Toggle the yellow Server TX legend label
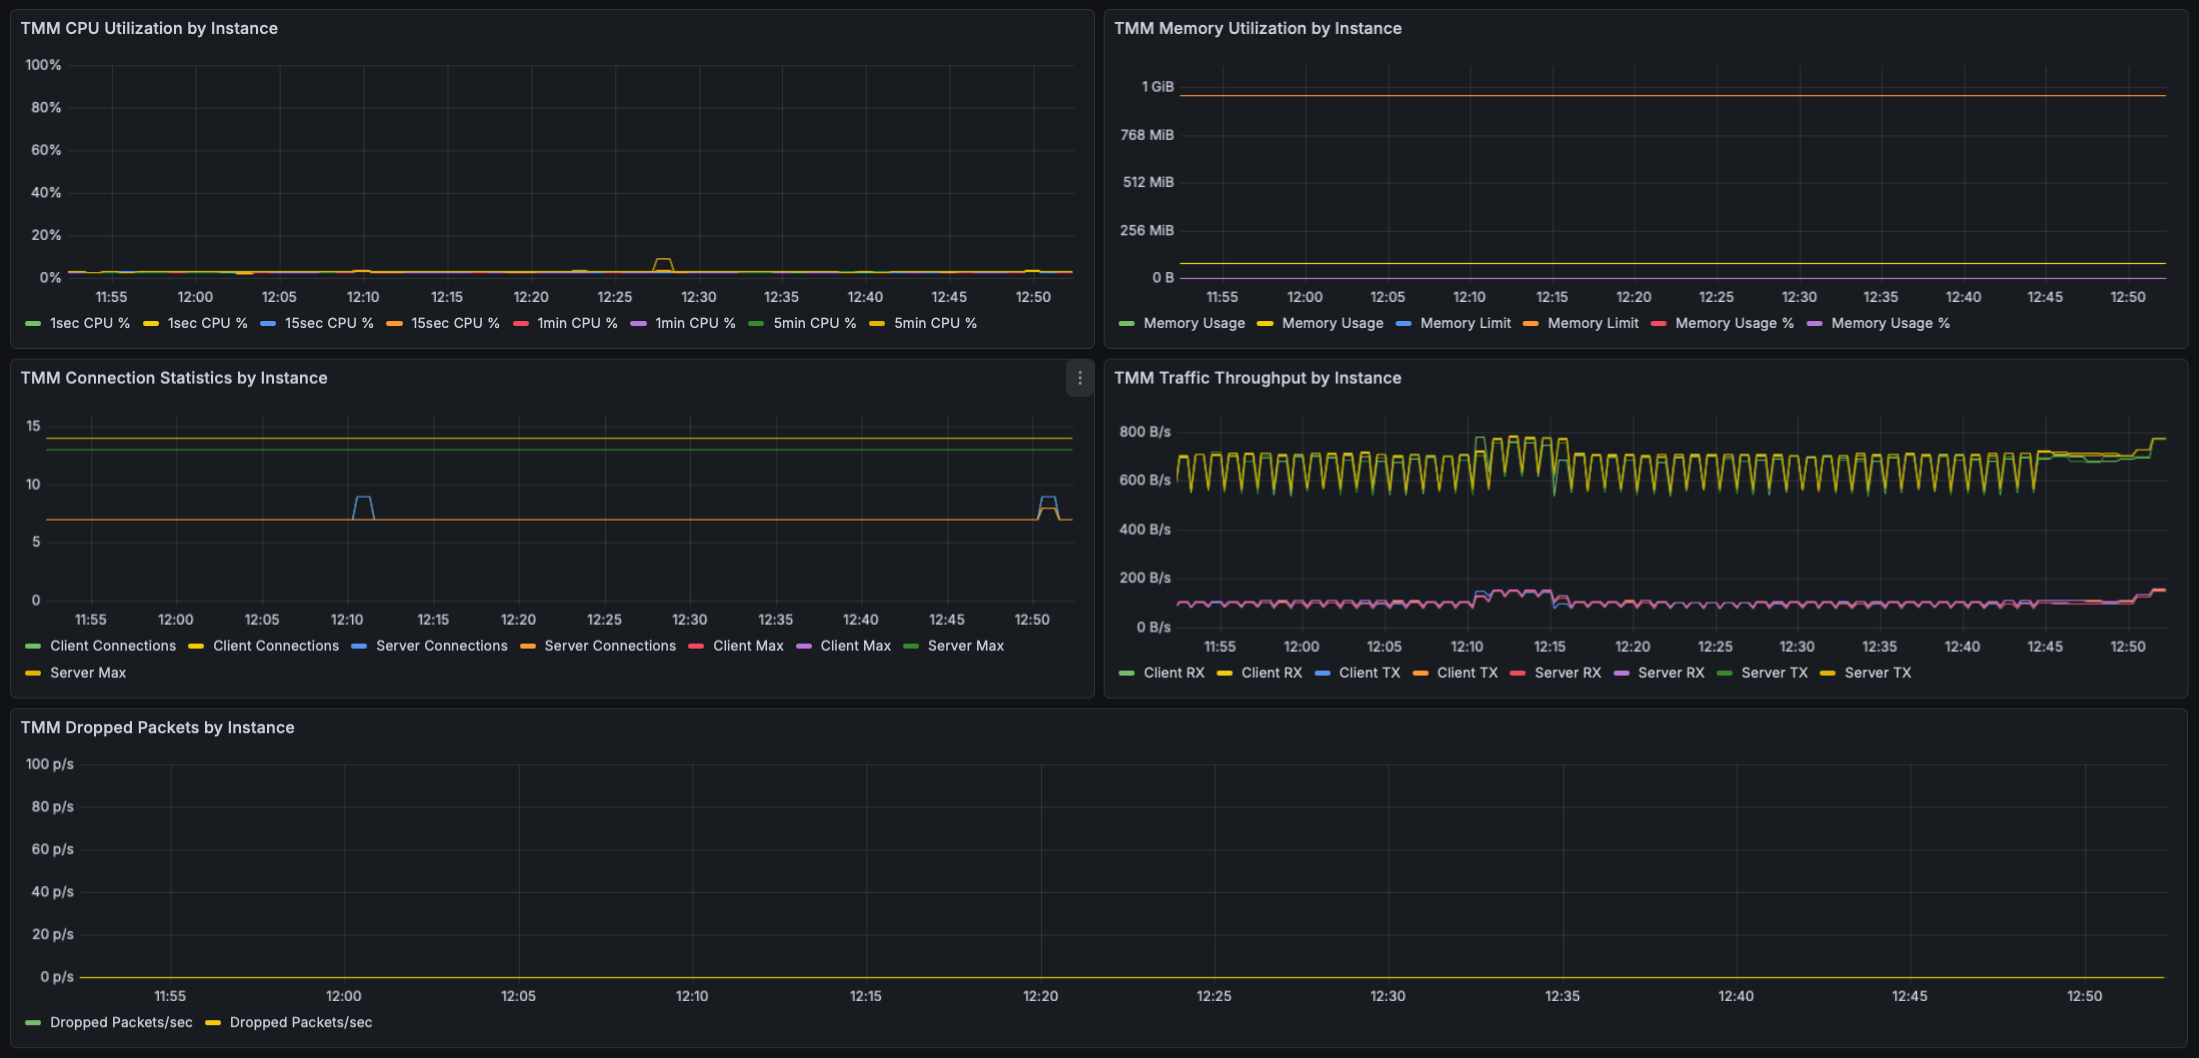The width and height of the screenshot is (2199, 1058). [x=1877, y=673]
